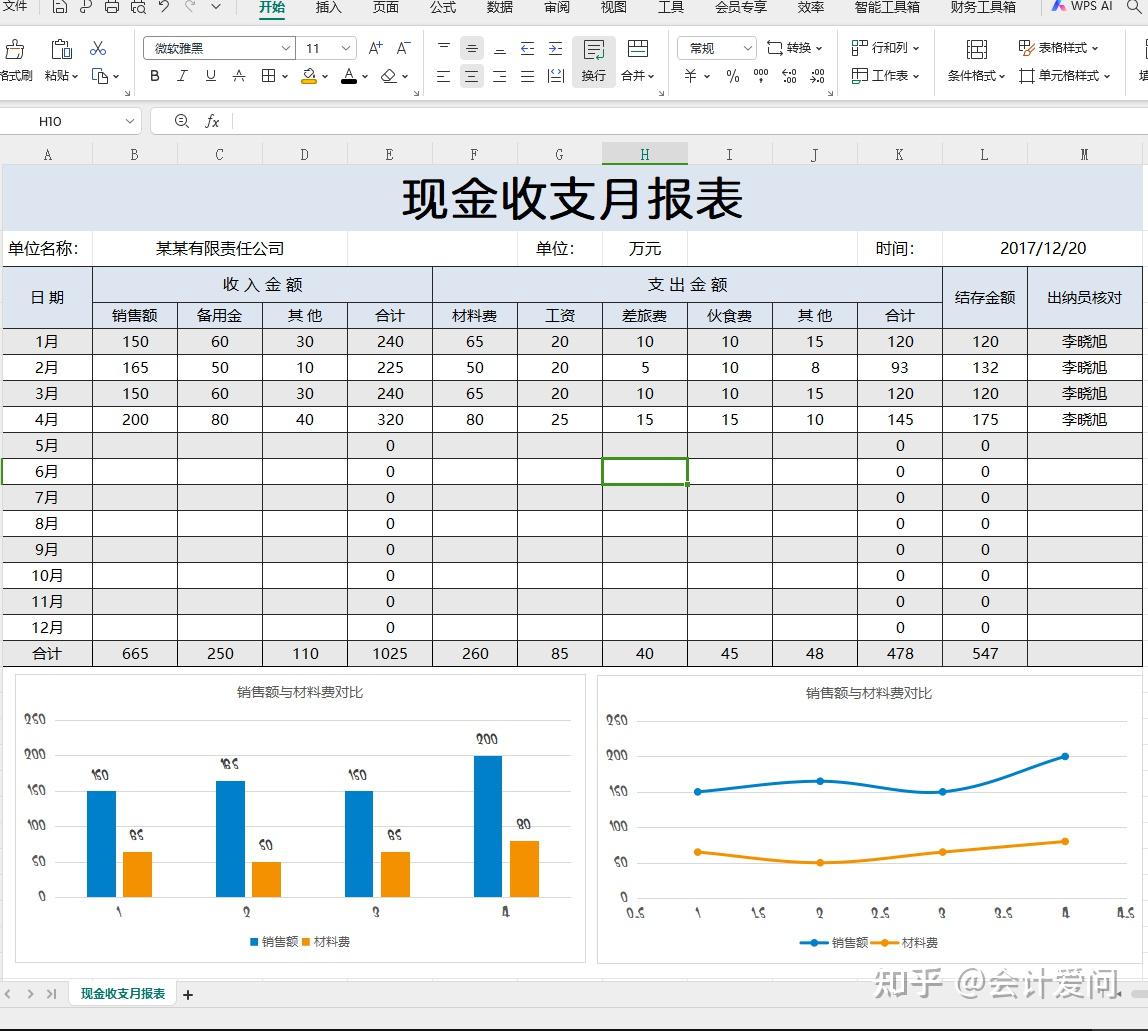The image size is (1148, 1031).
Task: Open Print Preview from quick access bar
Action: click(138, 7)
